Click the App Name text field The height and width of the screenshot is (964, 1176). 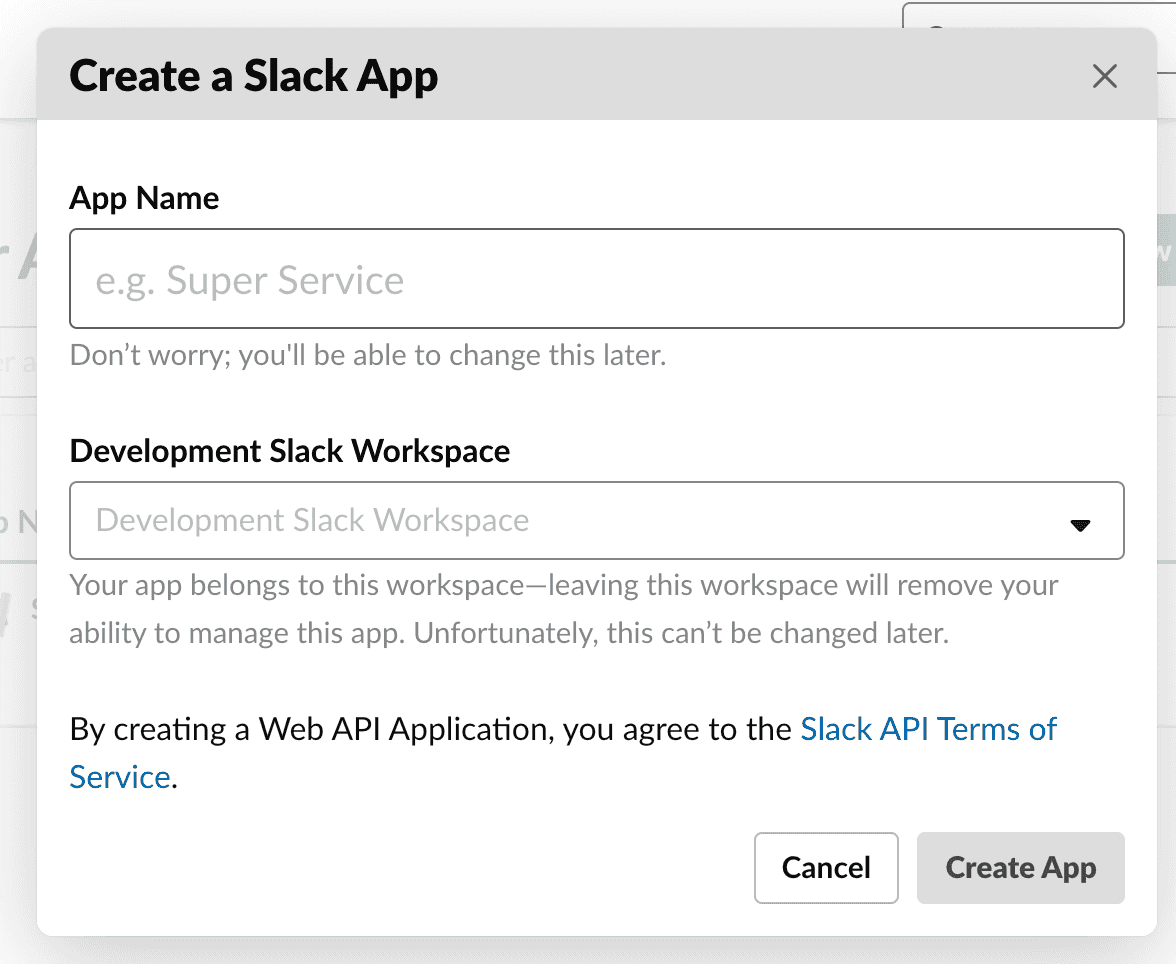click(x=596, y=279)
